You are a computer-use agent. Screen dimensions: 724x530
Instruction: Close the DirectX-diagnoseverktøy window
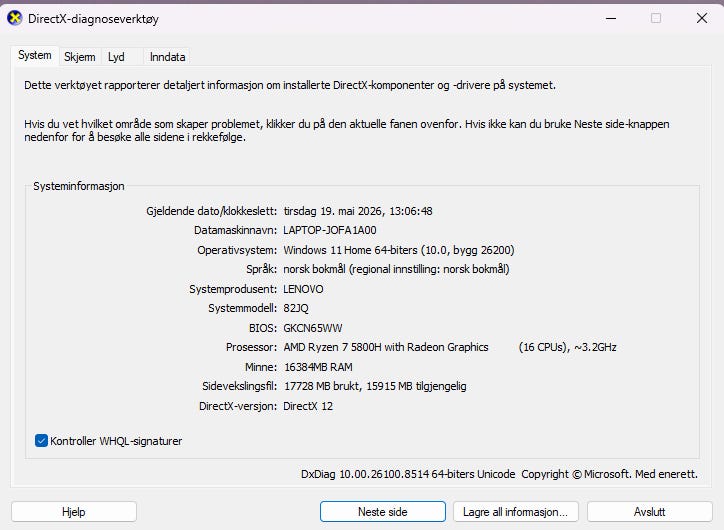(702, 18)
